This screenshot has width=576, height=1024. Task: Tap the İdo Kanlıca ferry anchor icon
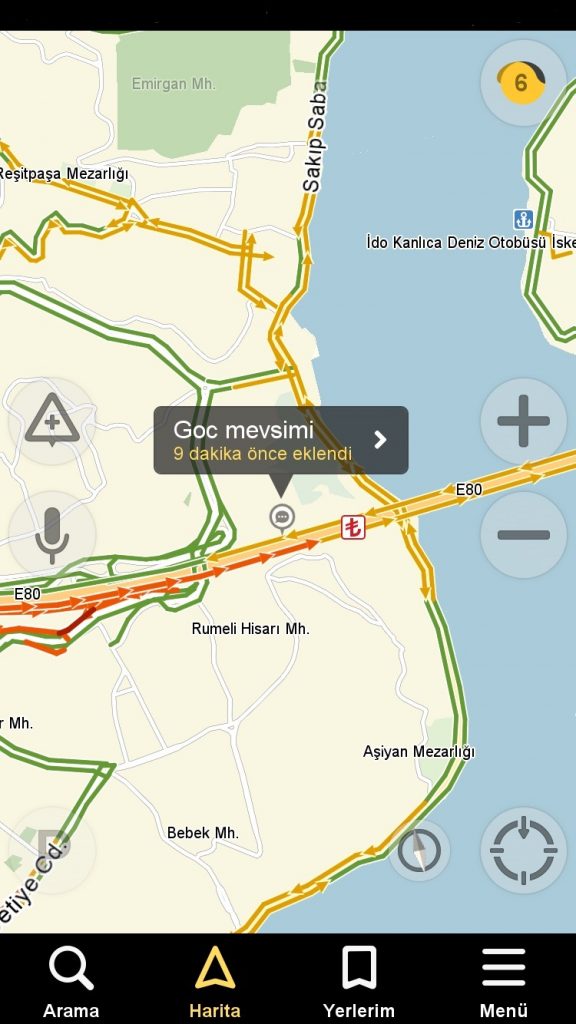click(x=523, y=219)
